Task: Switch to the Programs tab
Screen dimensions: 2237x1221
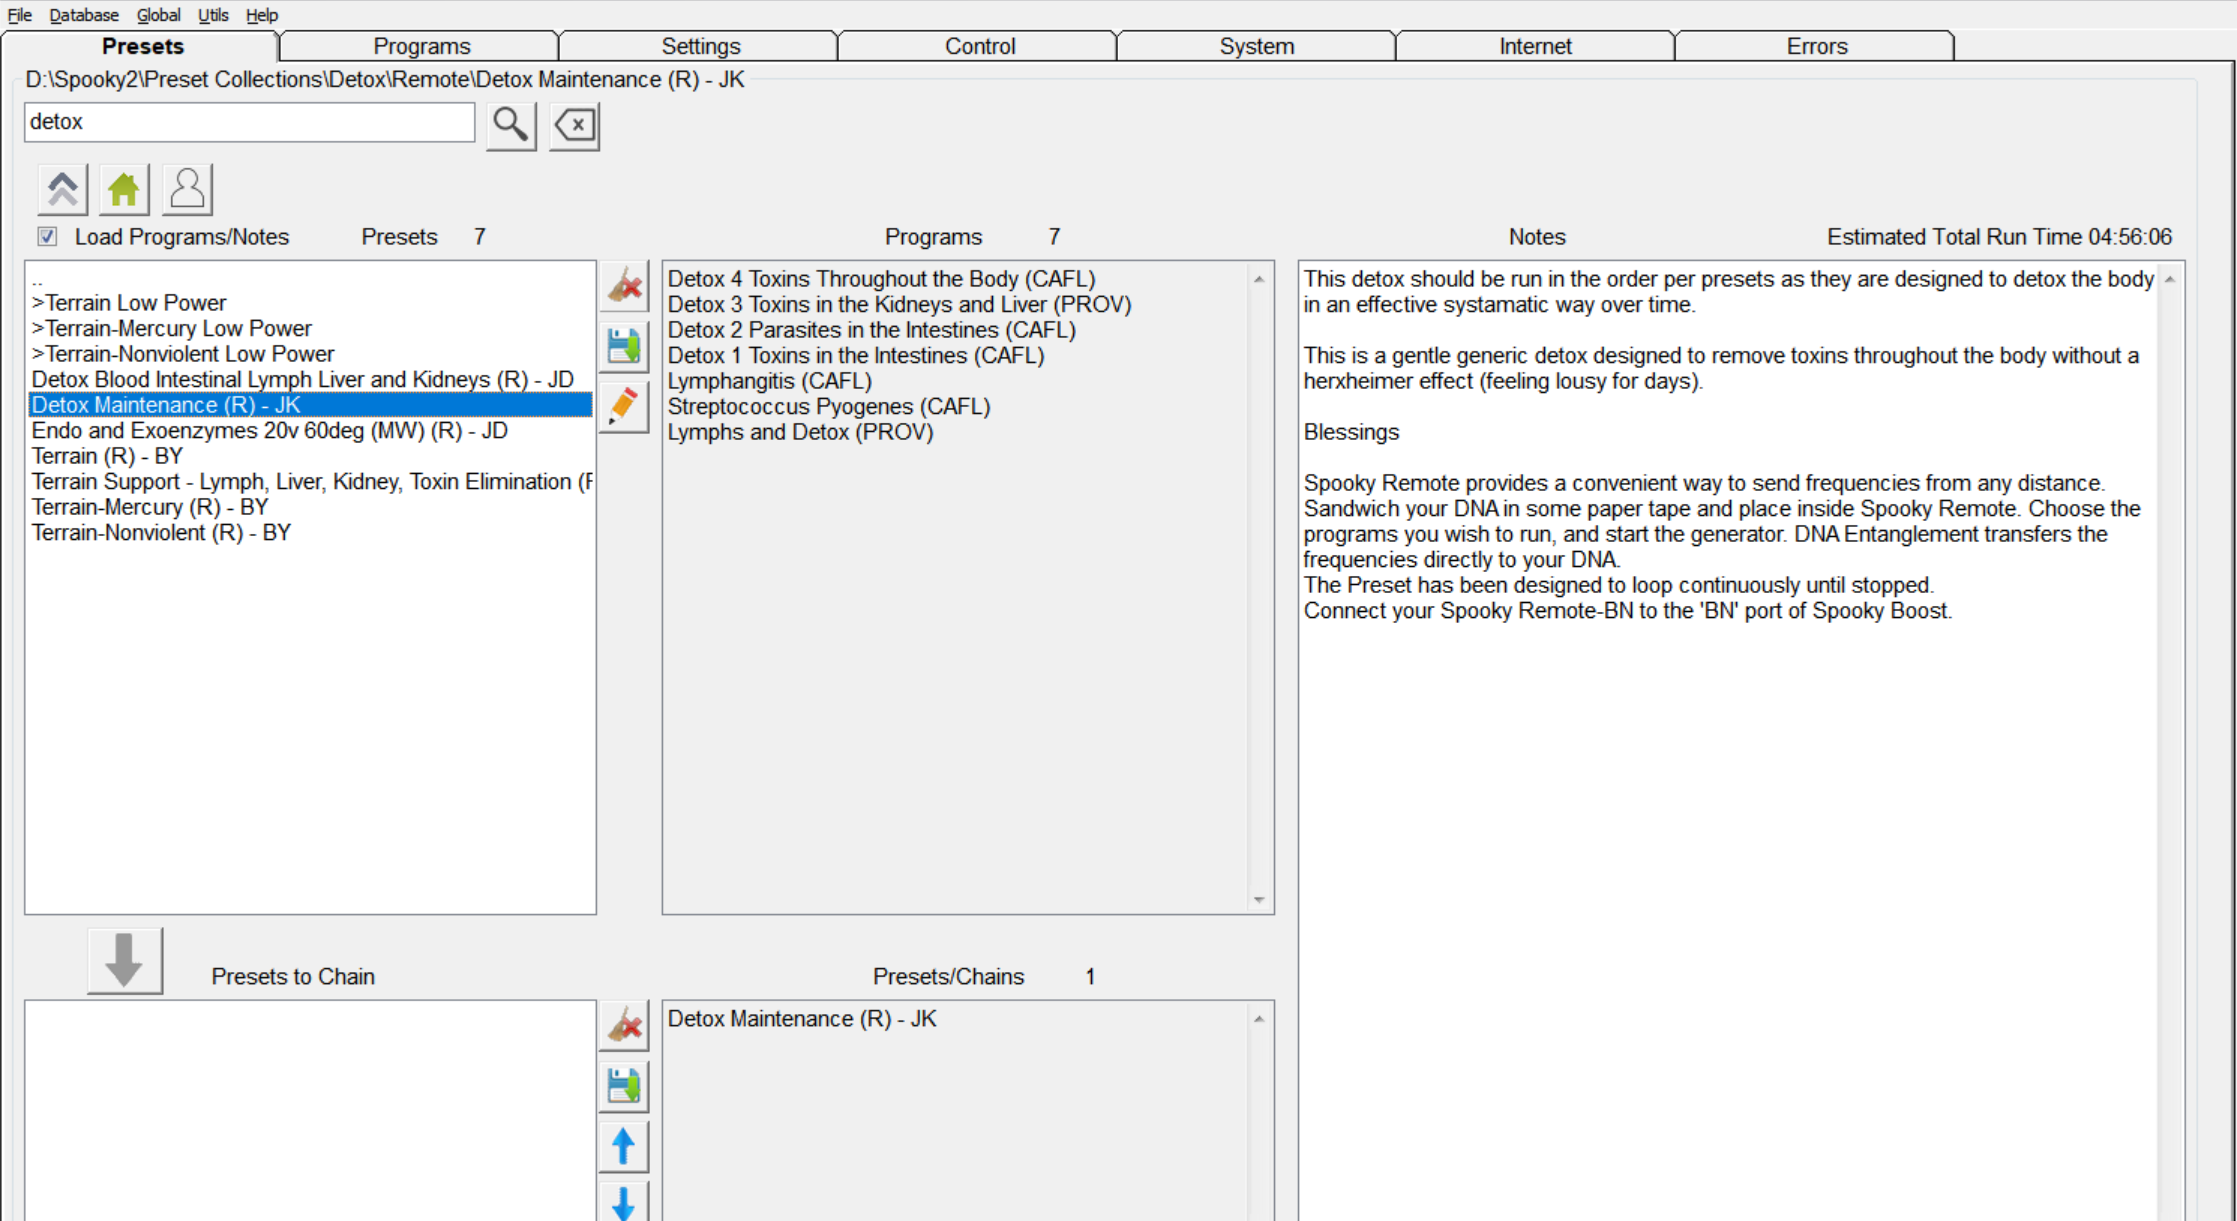Action: tap(421, 46)
